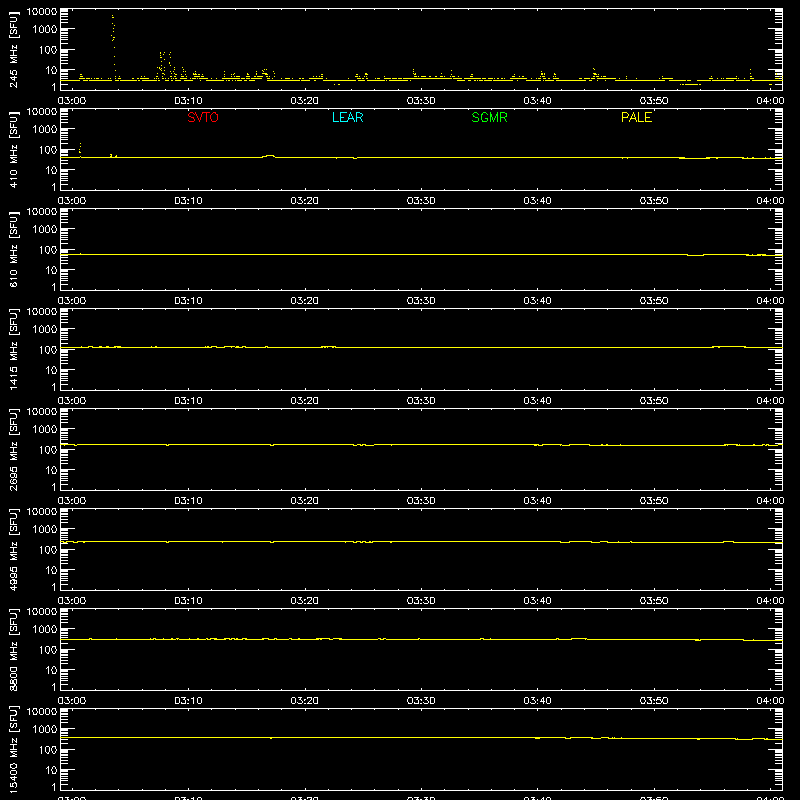
Task: Click the 03:30 time label of the 245 MHz panel
Action: (x=421, y=101)
